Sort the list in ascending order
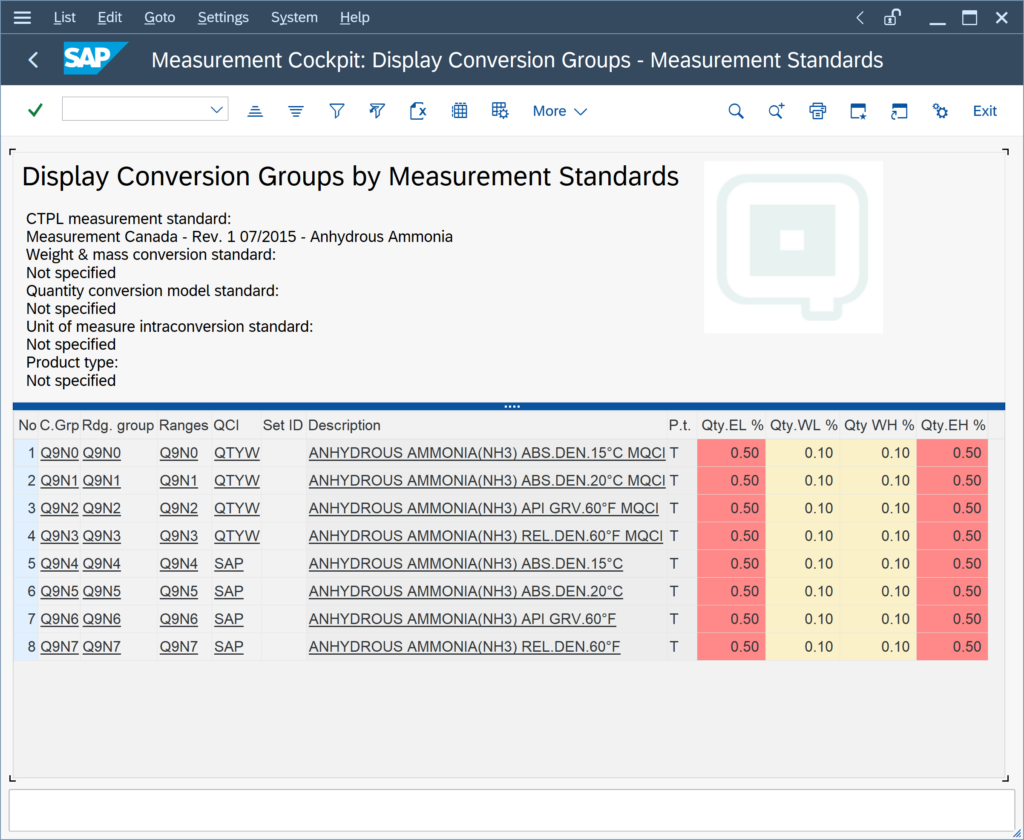 (255, 111)
